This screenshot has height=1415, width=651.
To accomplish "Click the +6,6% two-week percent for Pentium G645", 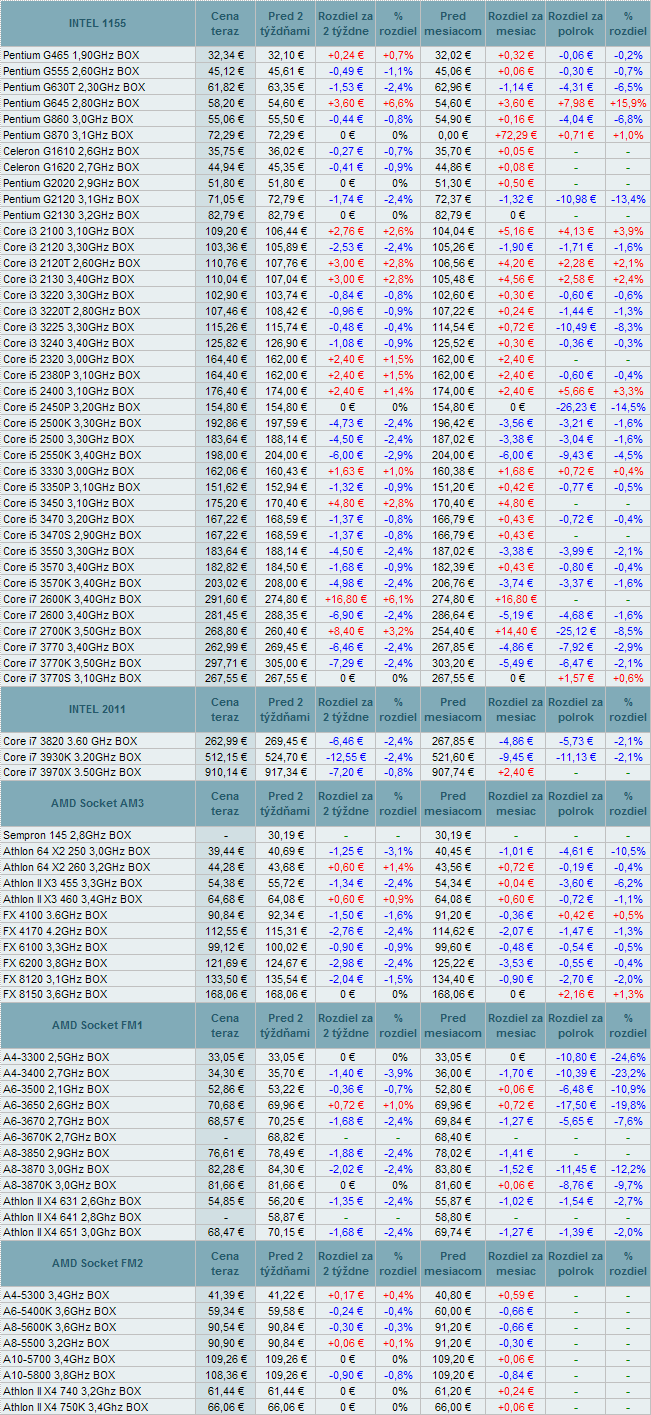I will click(398, 102).
